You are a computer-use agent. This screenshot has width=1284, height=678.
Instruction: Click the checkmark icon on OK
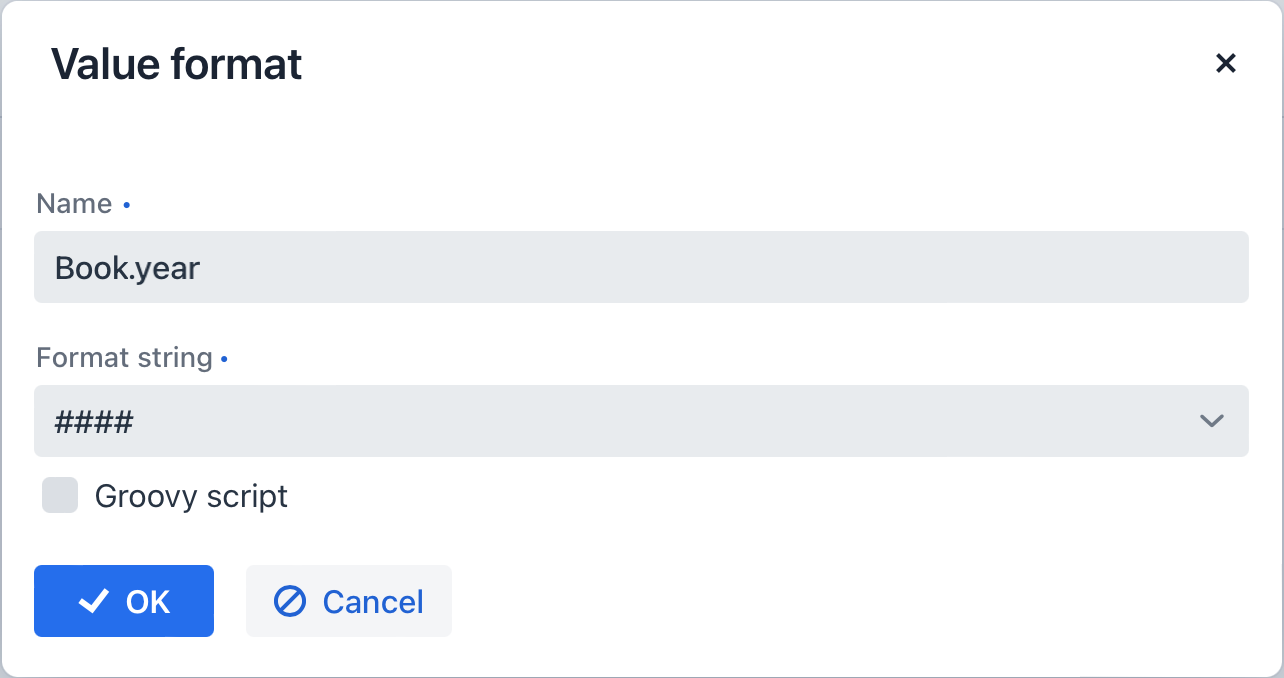tap(94, 601)
